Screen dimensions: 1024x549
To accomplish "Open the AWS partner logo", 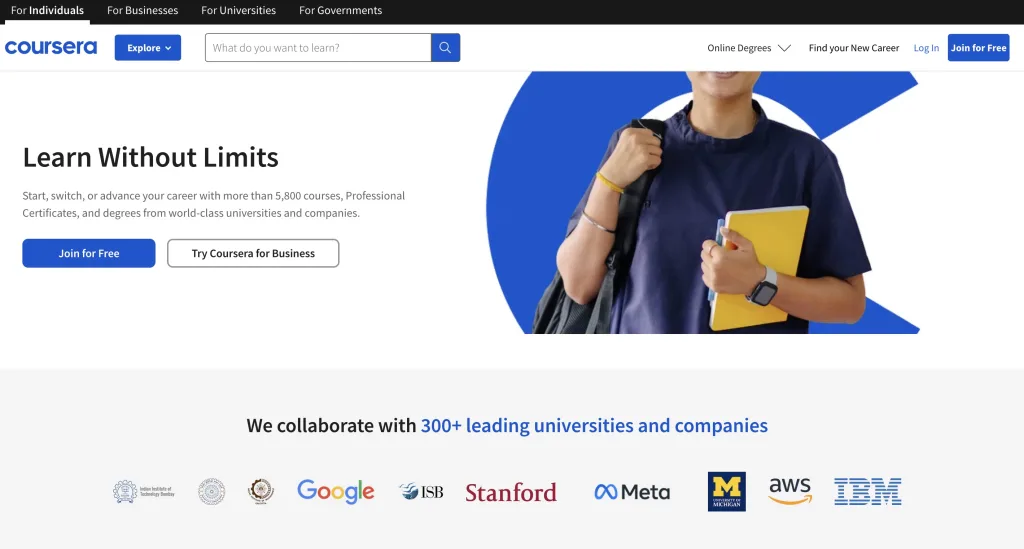I will [x=790, y=491].
